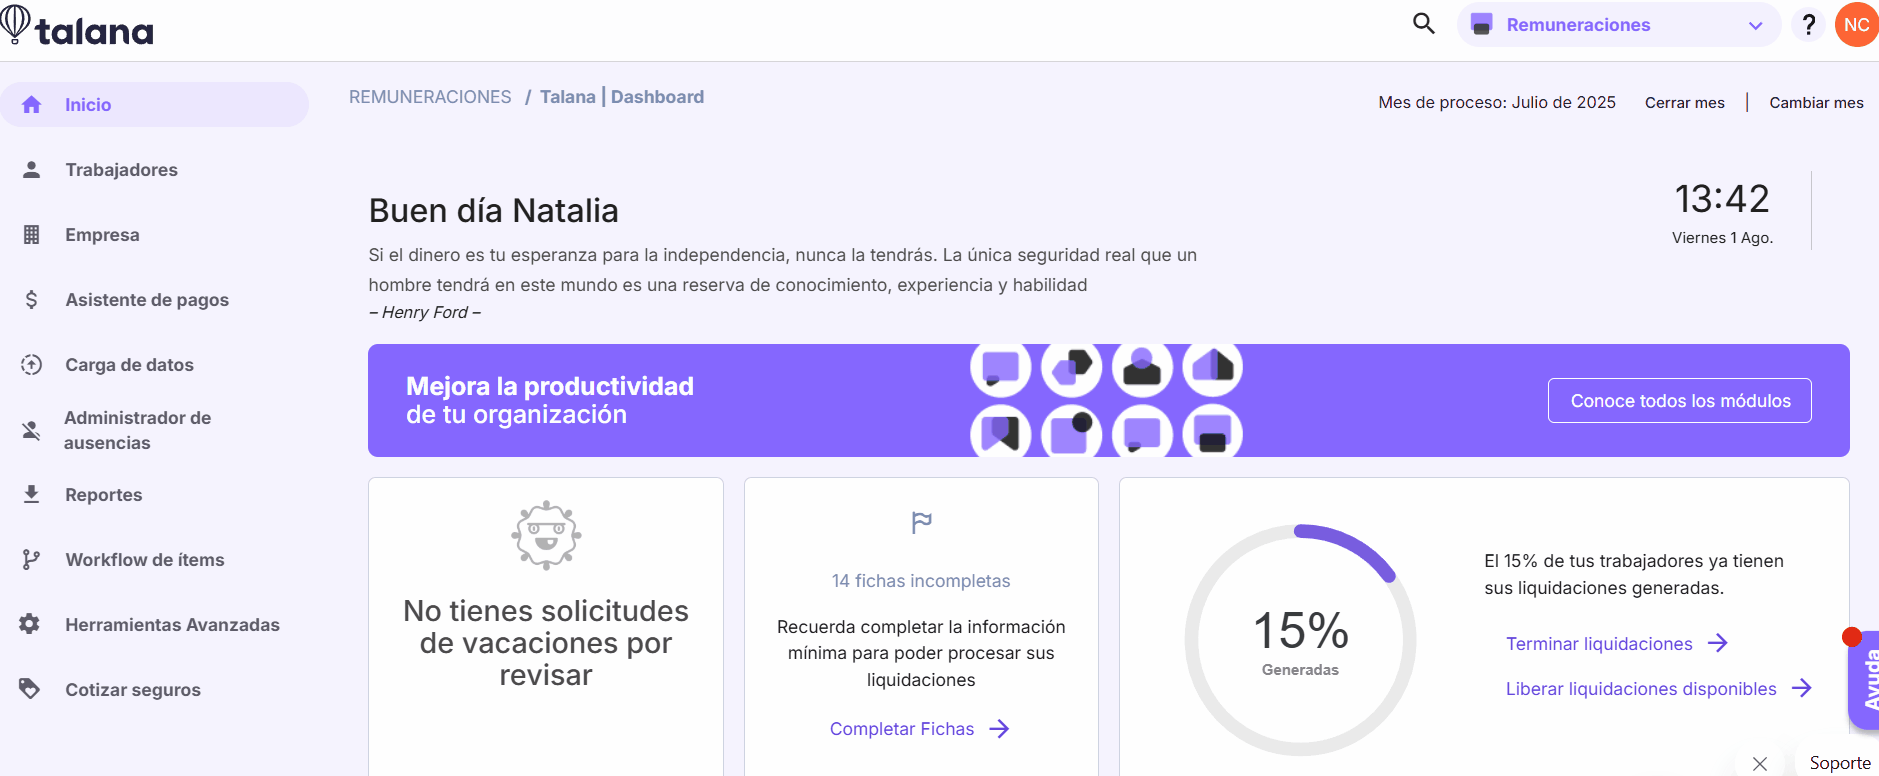Click REMUNERACIONES breadcrumb
1879x776 pixels.
point(430,97)
